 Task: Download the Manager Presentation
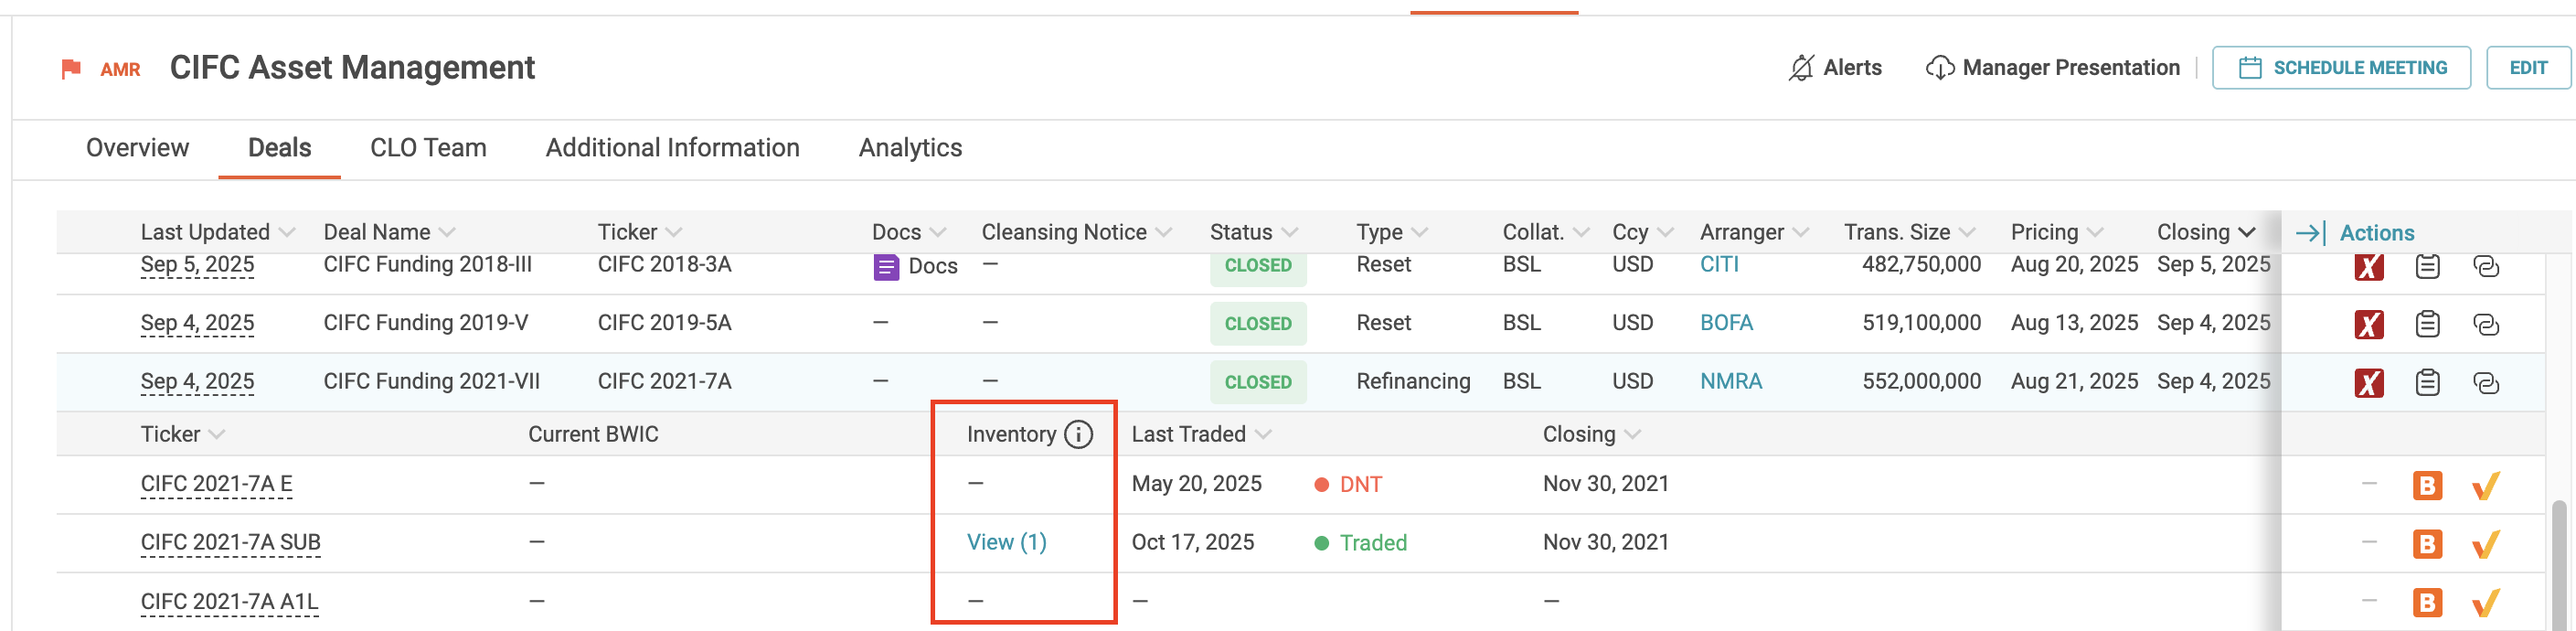(x=2052, y=68)
